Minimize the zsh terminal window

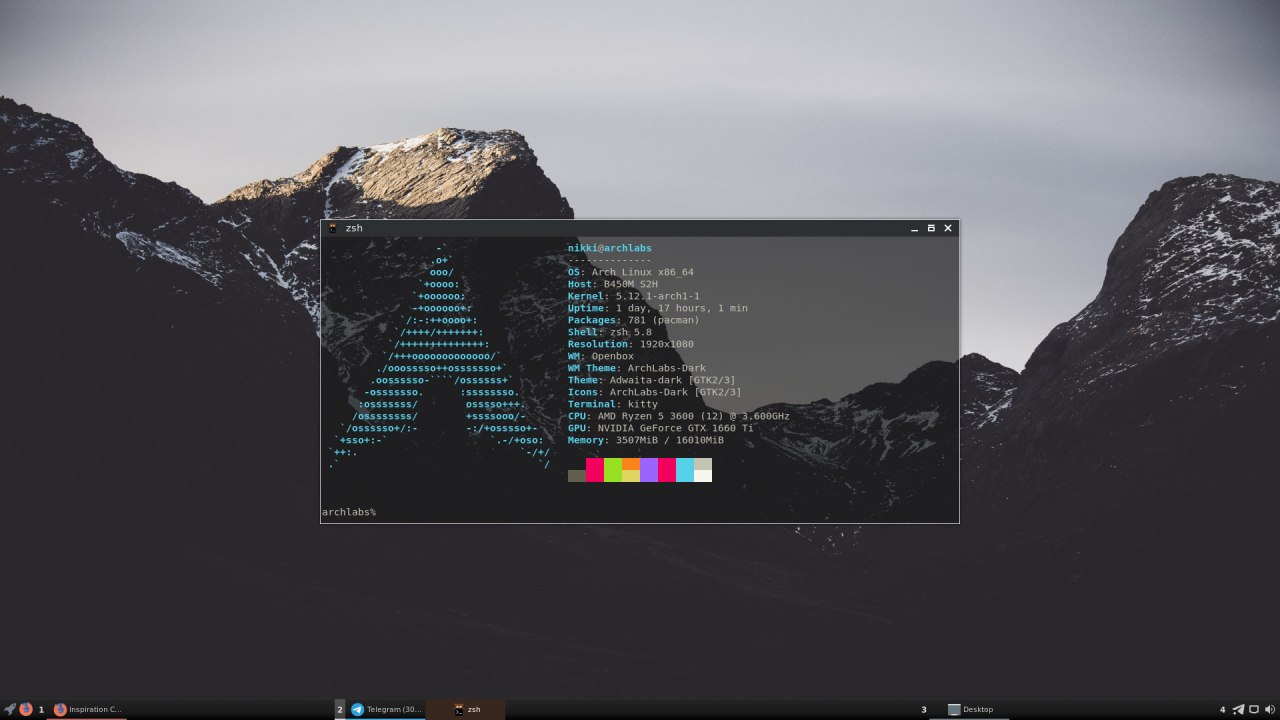(x=914, y=228)
